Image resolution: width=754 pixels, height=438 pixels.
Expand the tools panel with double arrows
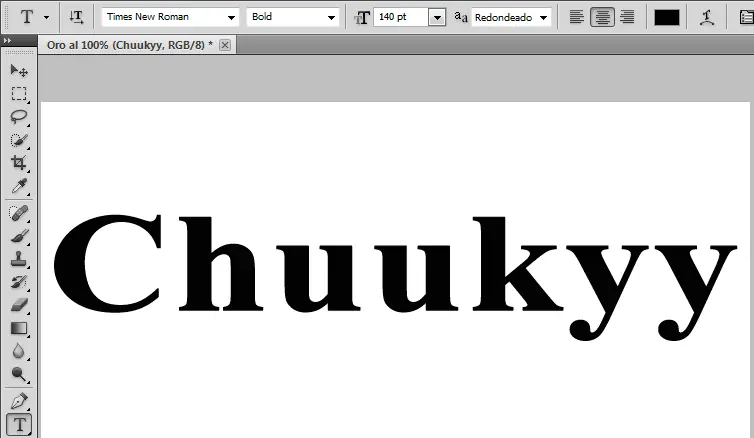coord(7,40)
